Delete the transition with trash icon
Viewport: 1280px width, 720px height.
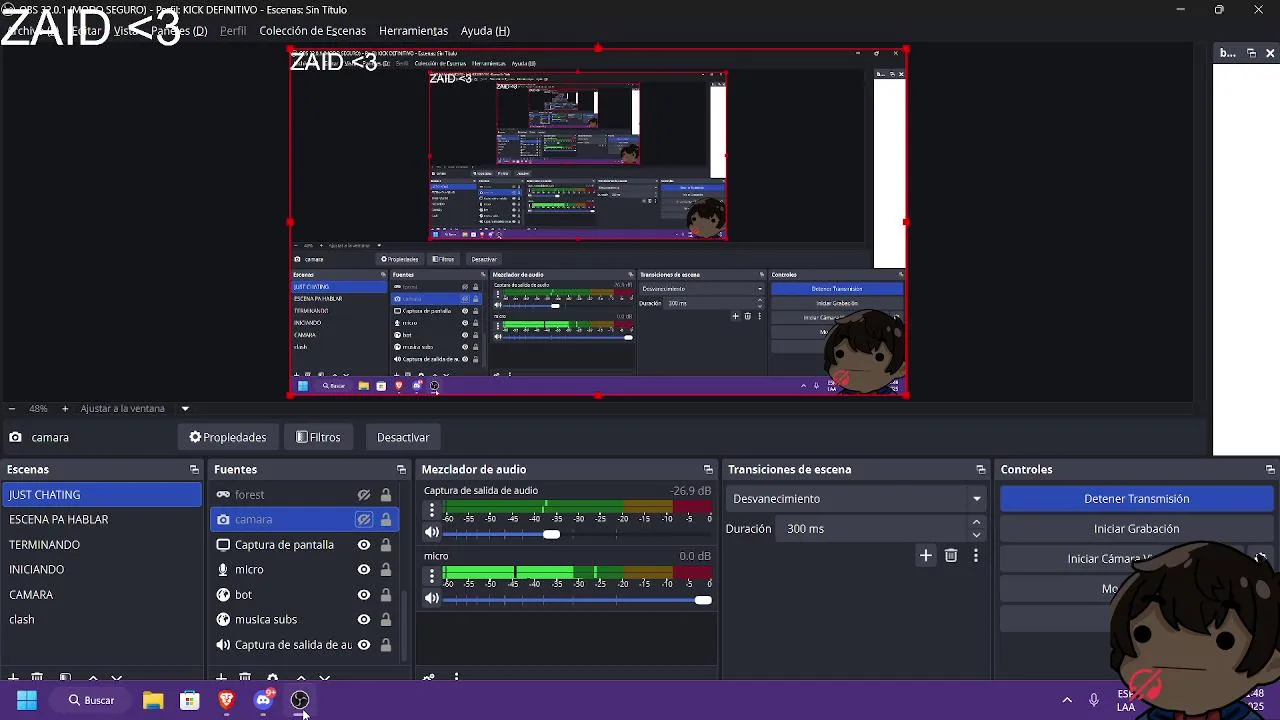[951, 555]
